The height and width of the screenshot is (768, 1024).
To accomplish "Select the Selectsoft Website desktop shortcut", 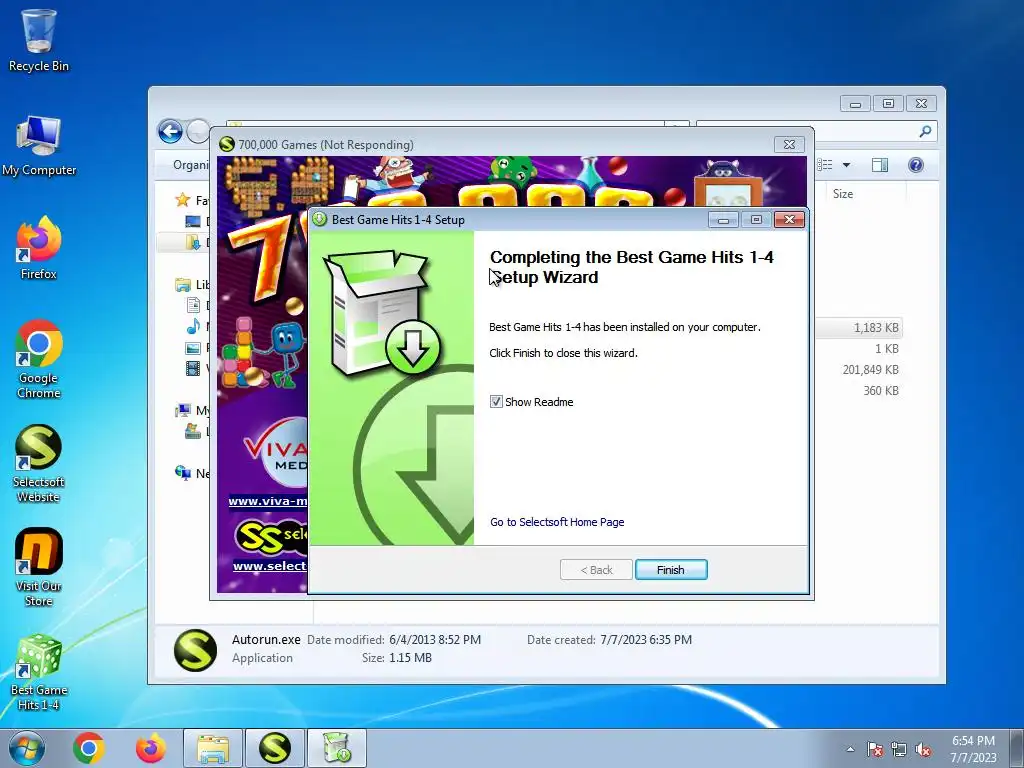I will [39, 464].
